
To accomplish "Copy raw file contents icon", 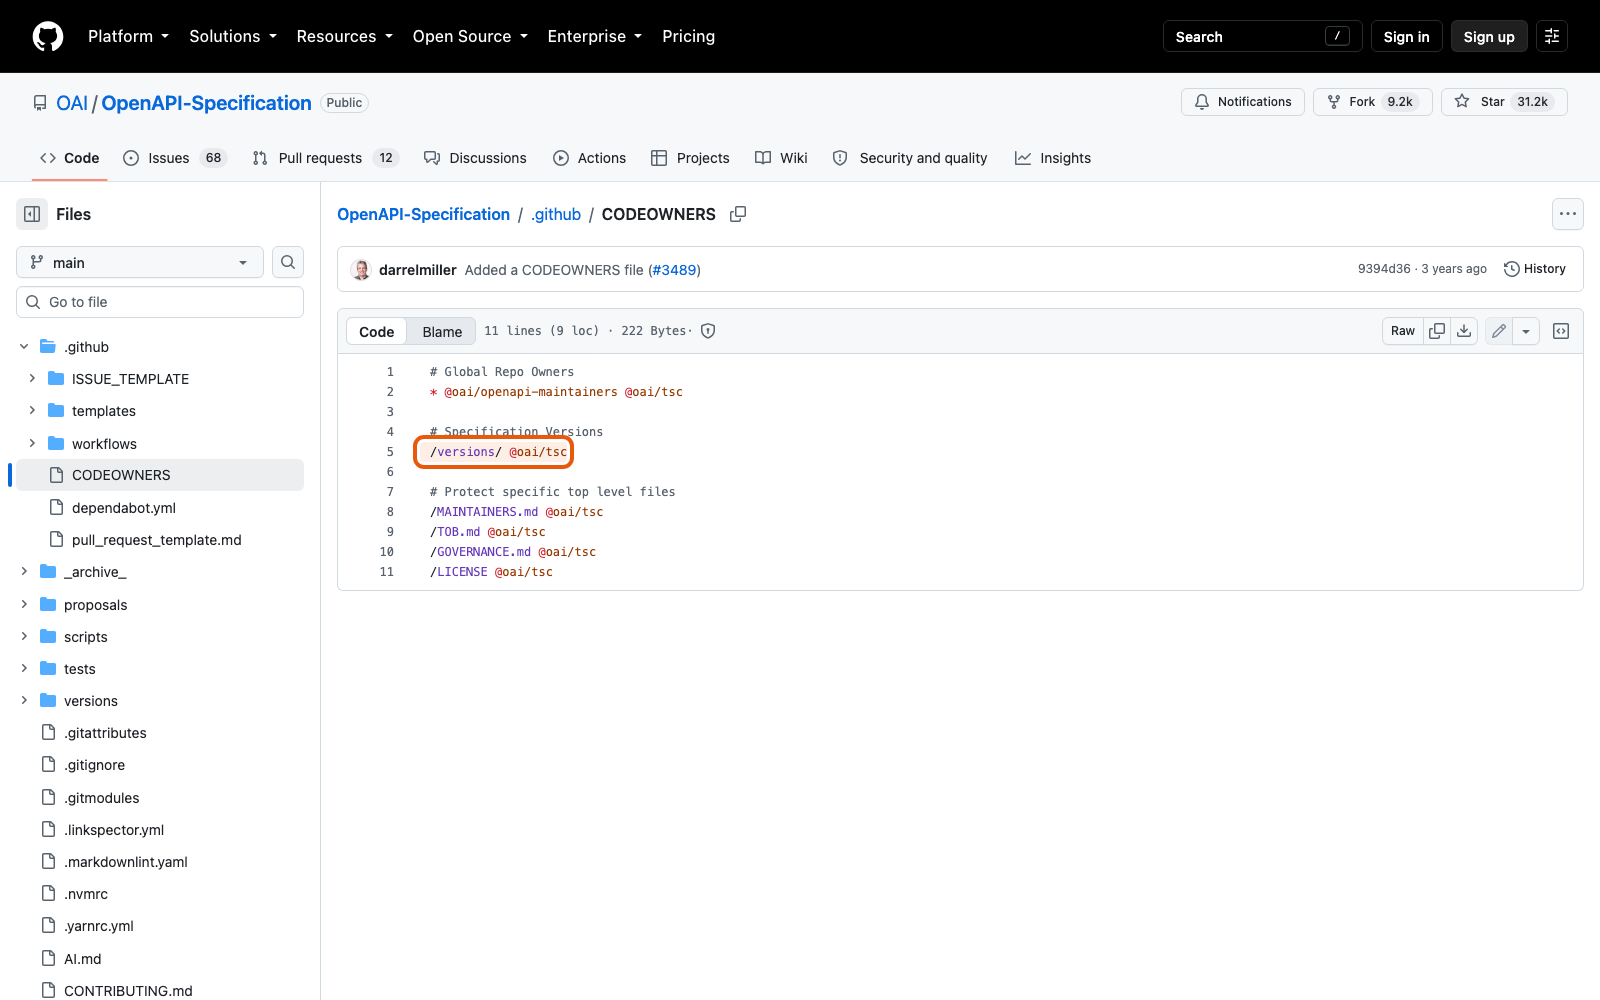I will tap(1437, 331).
